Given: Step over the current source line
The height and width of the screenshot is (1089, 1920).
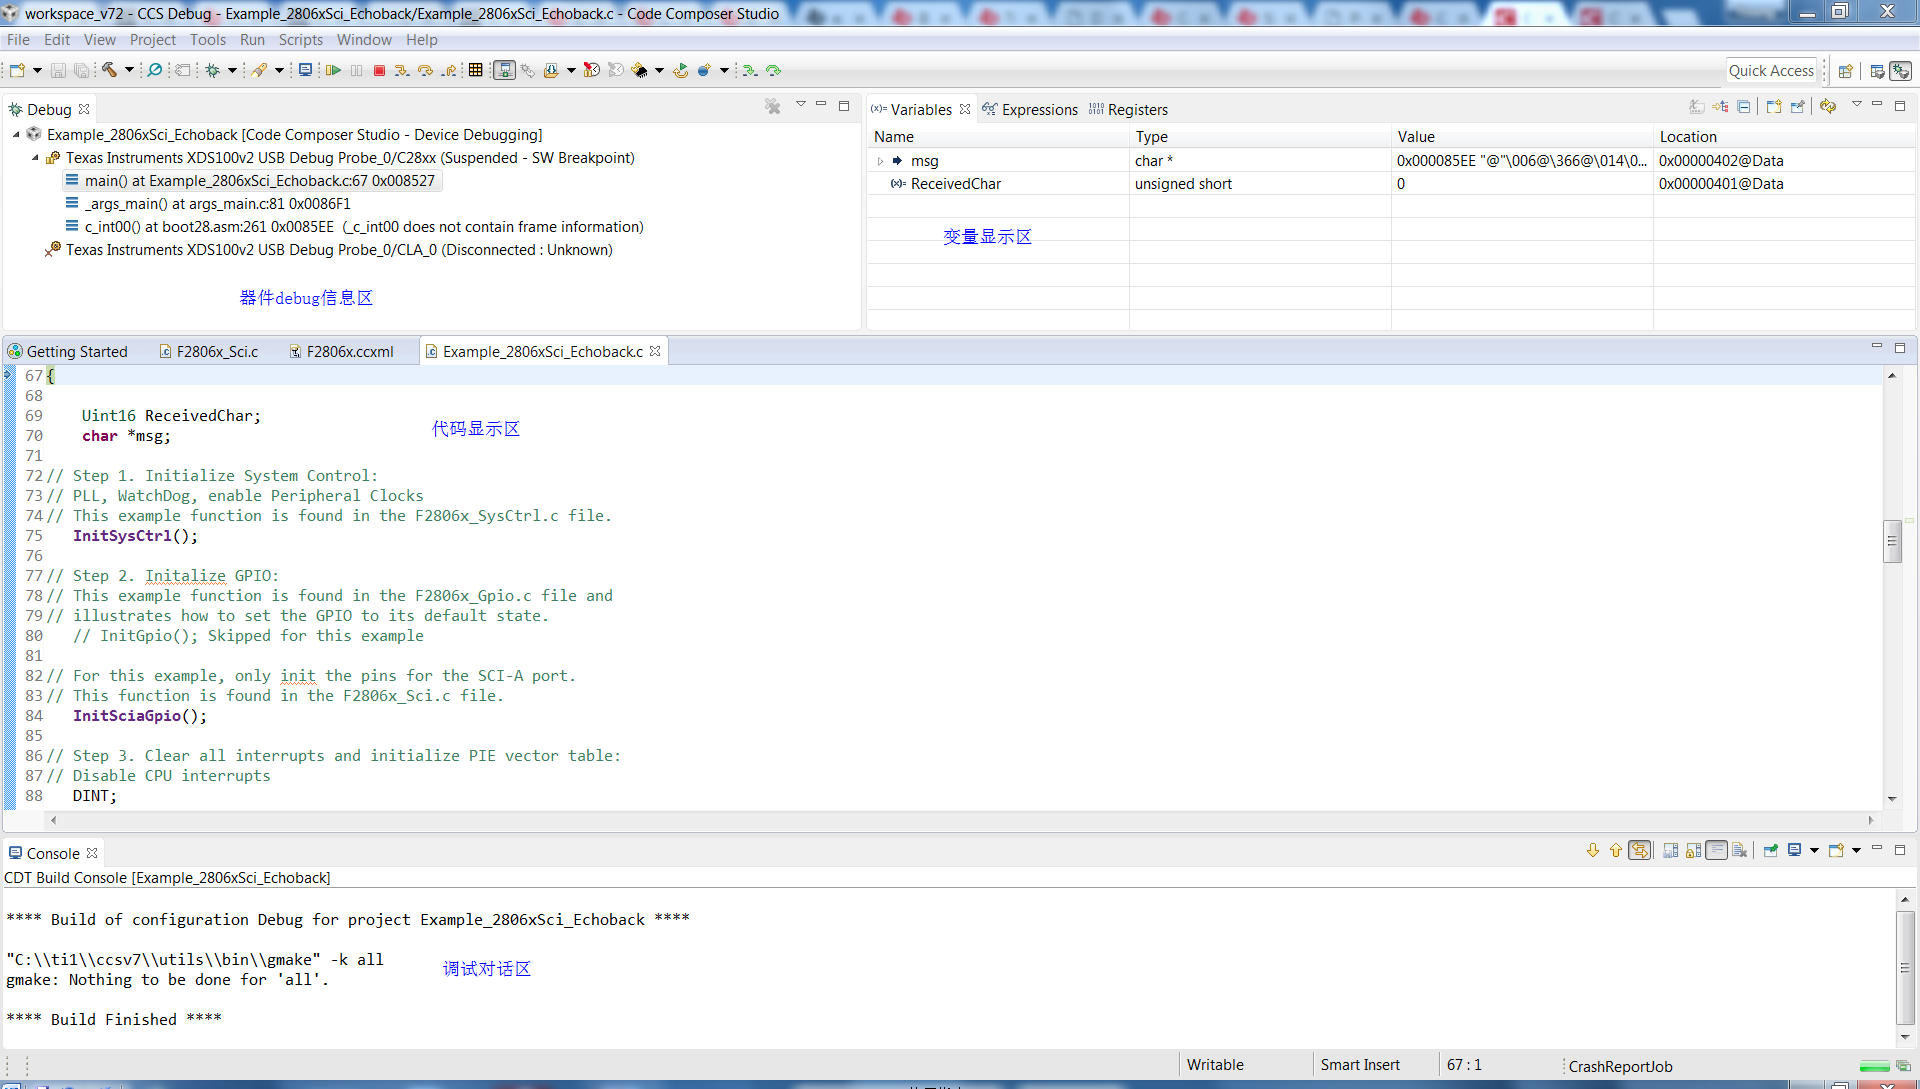Looking at the screenshot, I should pos(424,70).
